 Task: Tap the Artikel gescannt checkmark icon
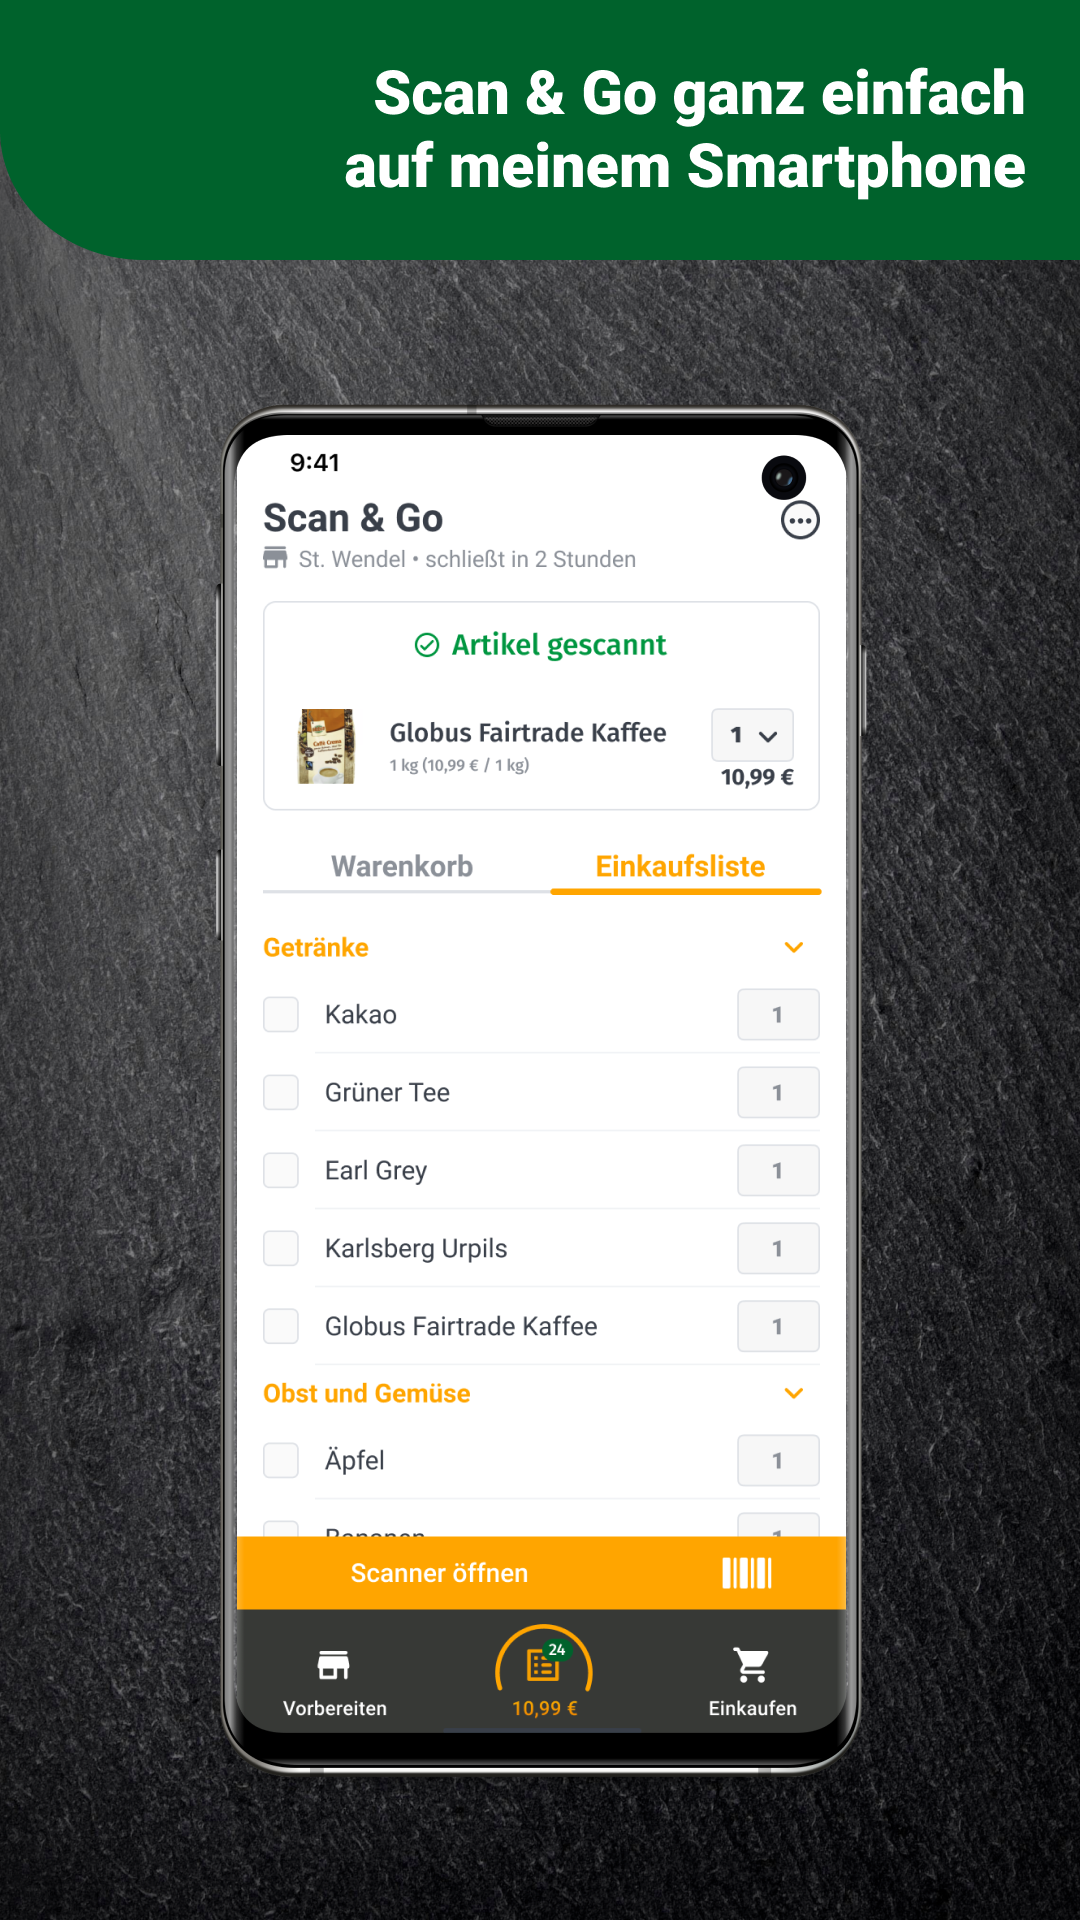[x=427, y=645]
